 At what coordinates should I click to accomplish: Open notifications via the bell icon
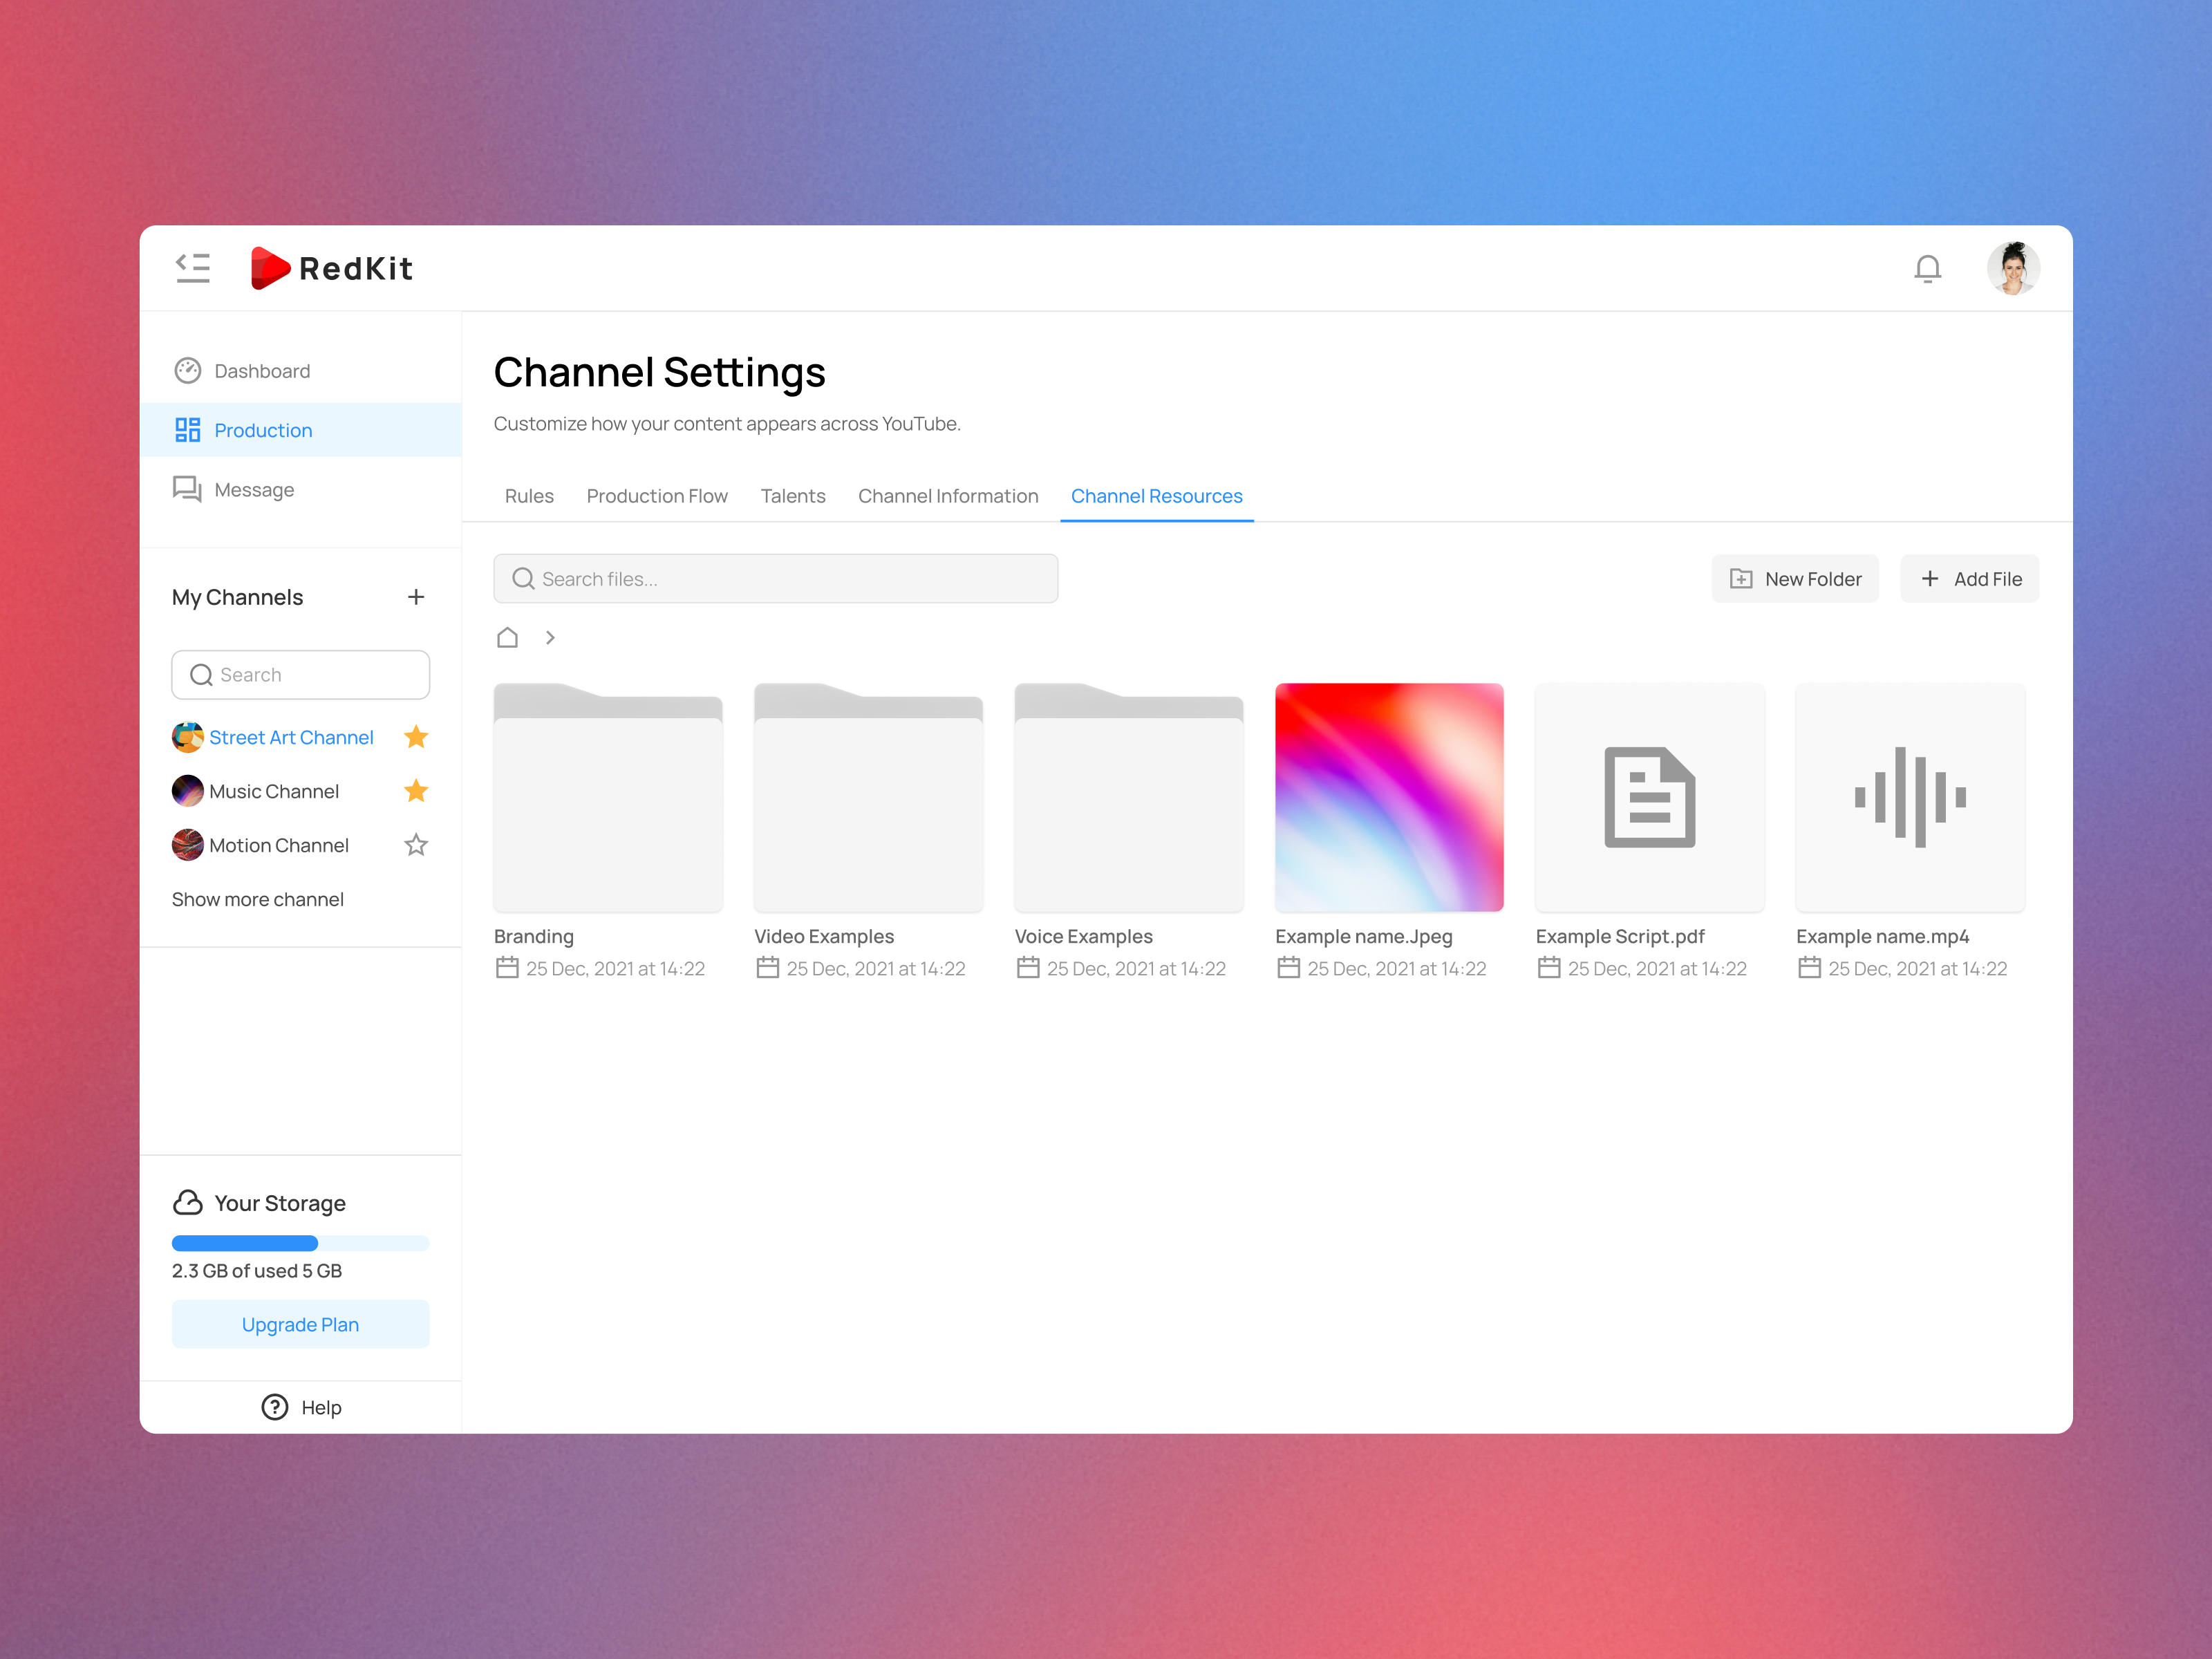1928,268
